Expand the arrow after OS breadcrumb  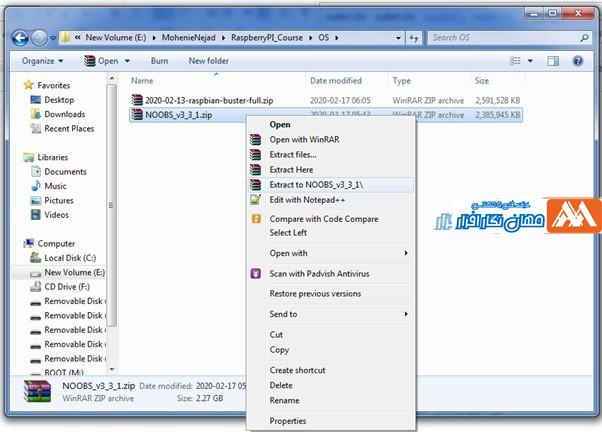[337, 38]
